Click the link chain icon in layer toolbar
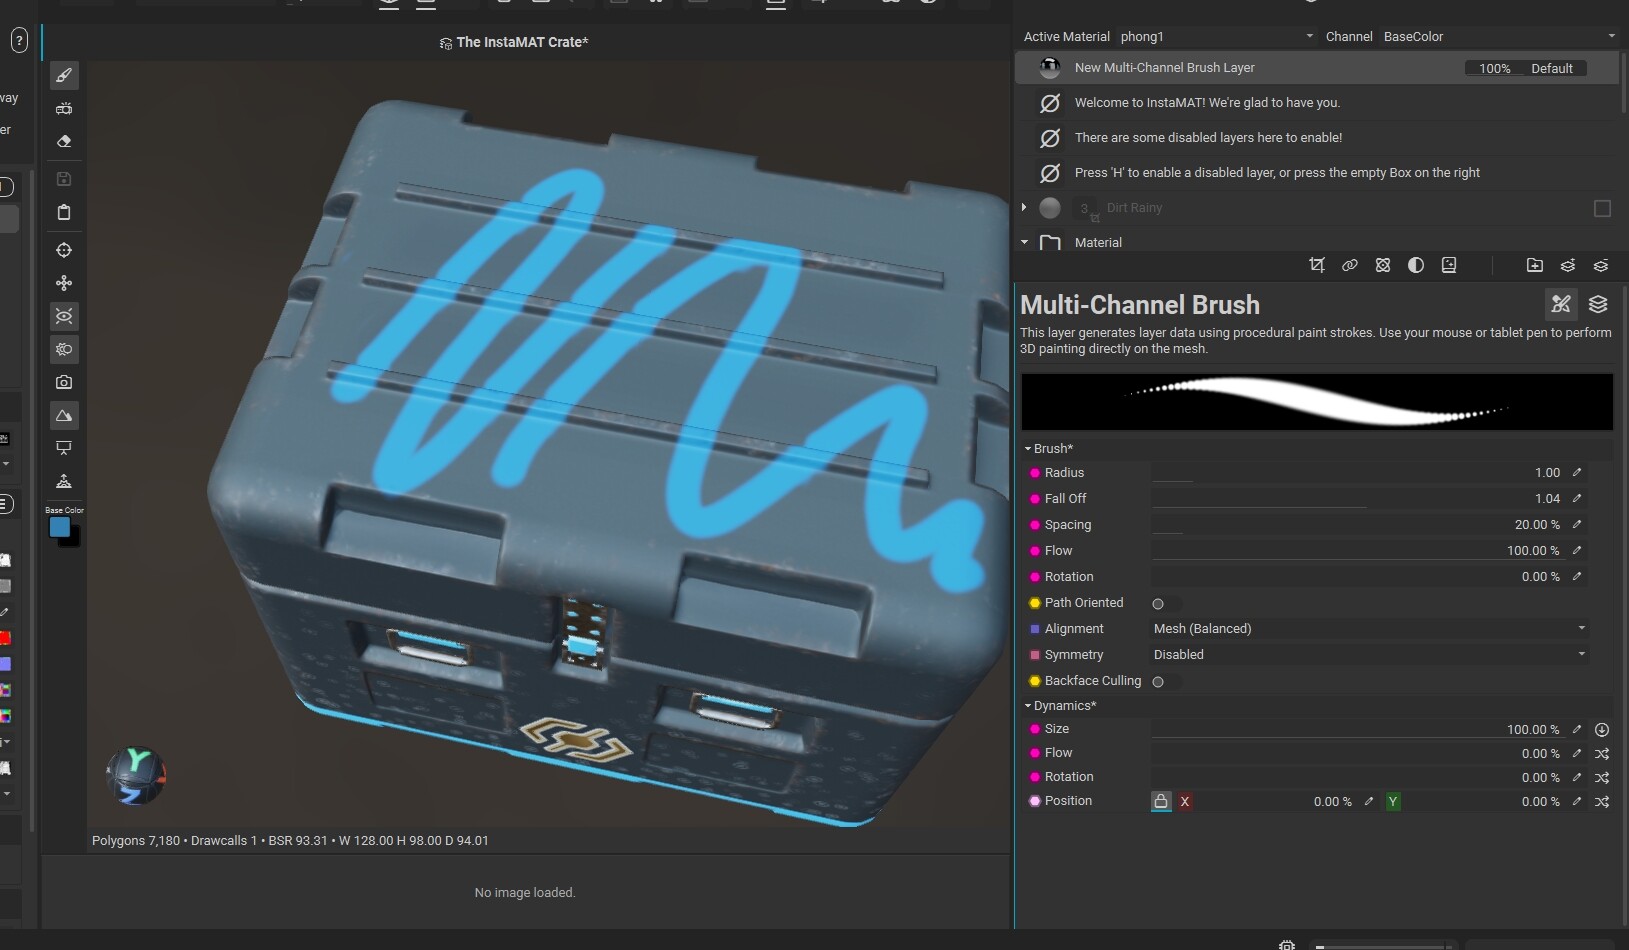The width and height of the screenshot is (1629, 950). click(1350, 265)
